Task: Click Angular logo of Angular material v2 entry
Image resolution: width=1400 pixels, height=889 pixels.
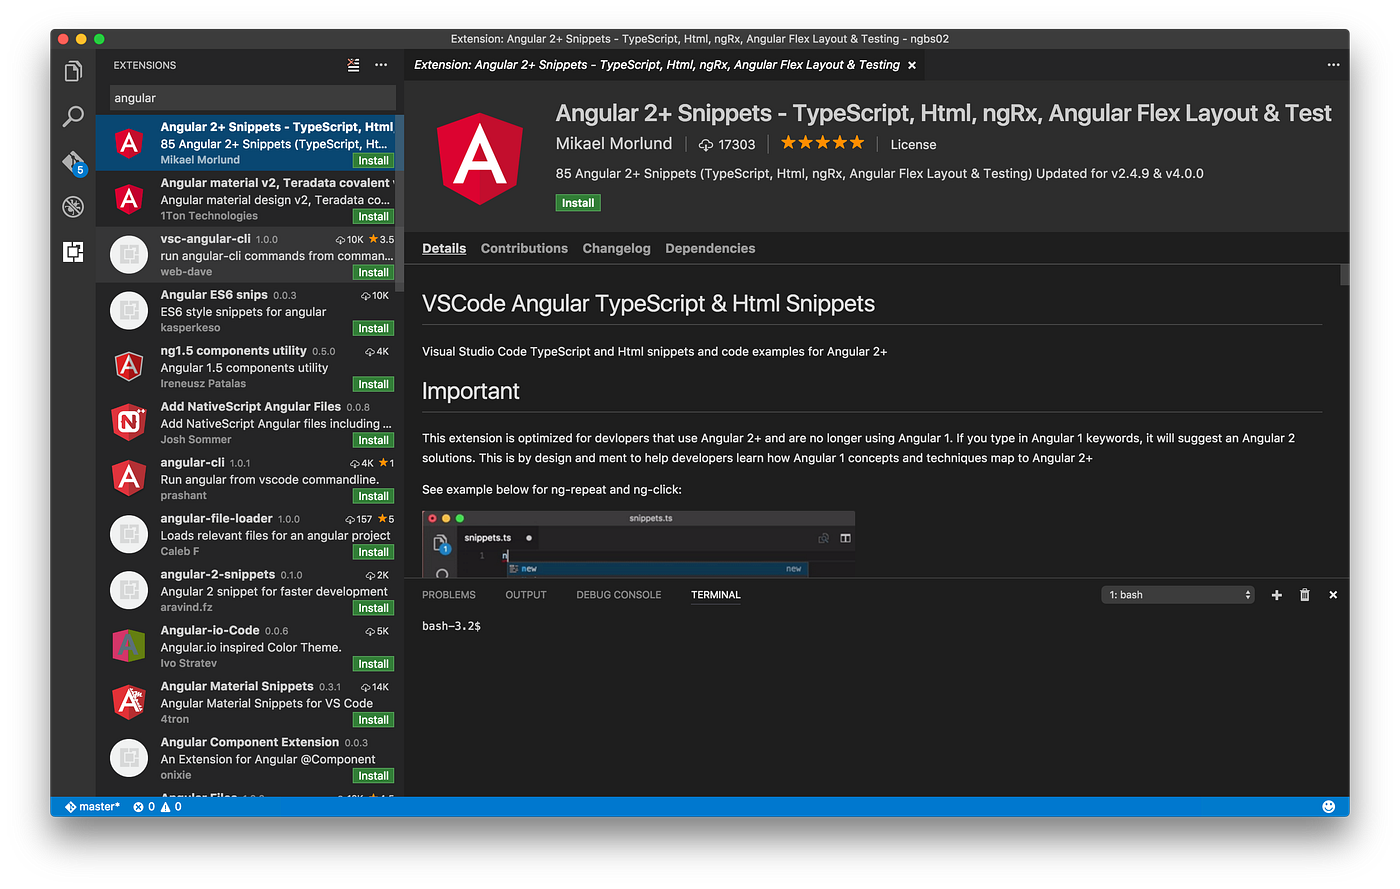Action: 129,199
